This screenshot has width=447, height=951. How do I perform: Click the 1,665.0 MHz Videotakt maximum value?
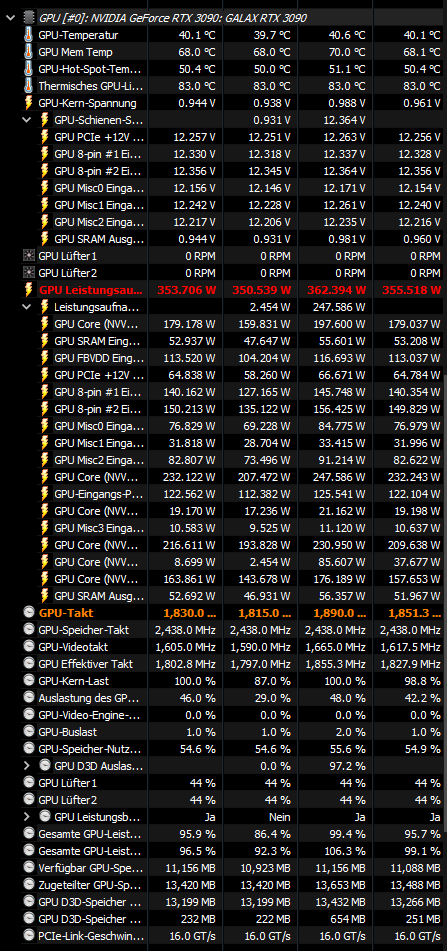tap(337, 647)
